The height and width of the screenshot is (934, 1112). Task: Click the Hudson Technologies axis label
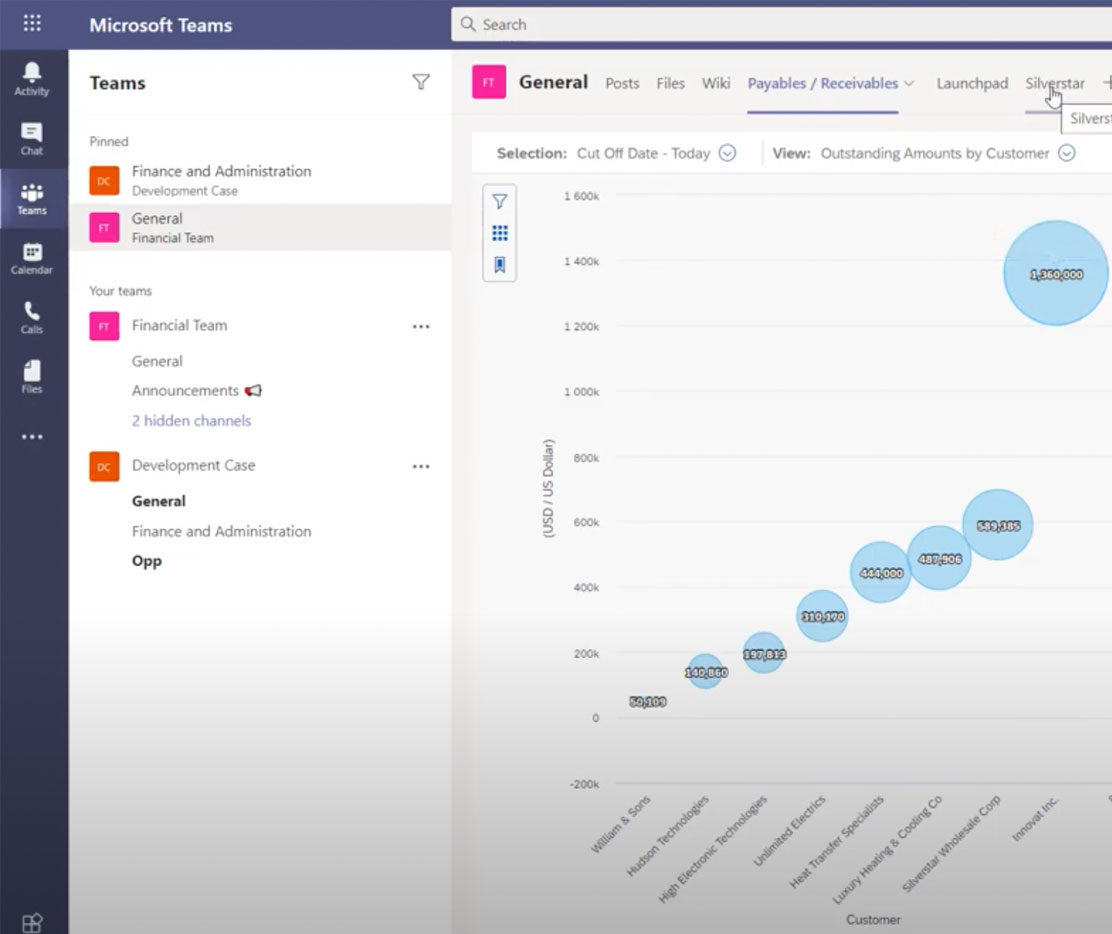point(667,836)
